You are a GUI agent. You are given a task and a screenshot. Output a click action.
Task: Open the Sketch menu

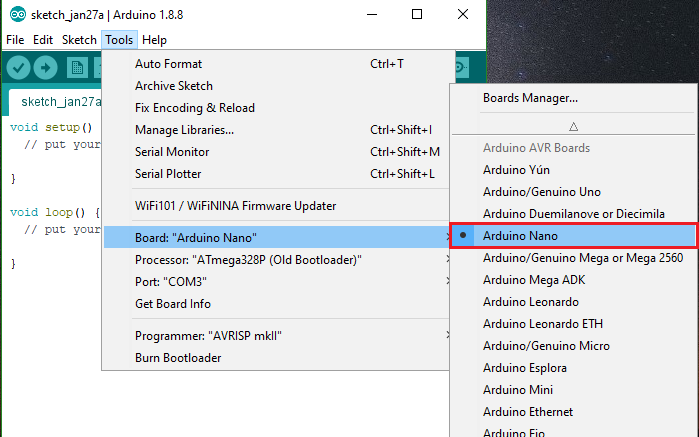click(79, 40)
